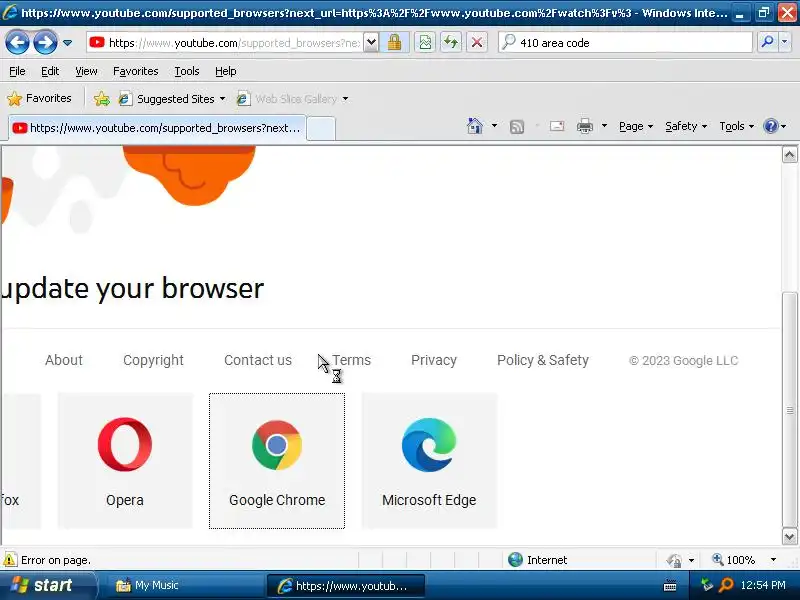Add page to Favorites bar icon
This screenshot has height=600, width=800.
point(102,98)
